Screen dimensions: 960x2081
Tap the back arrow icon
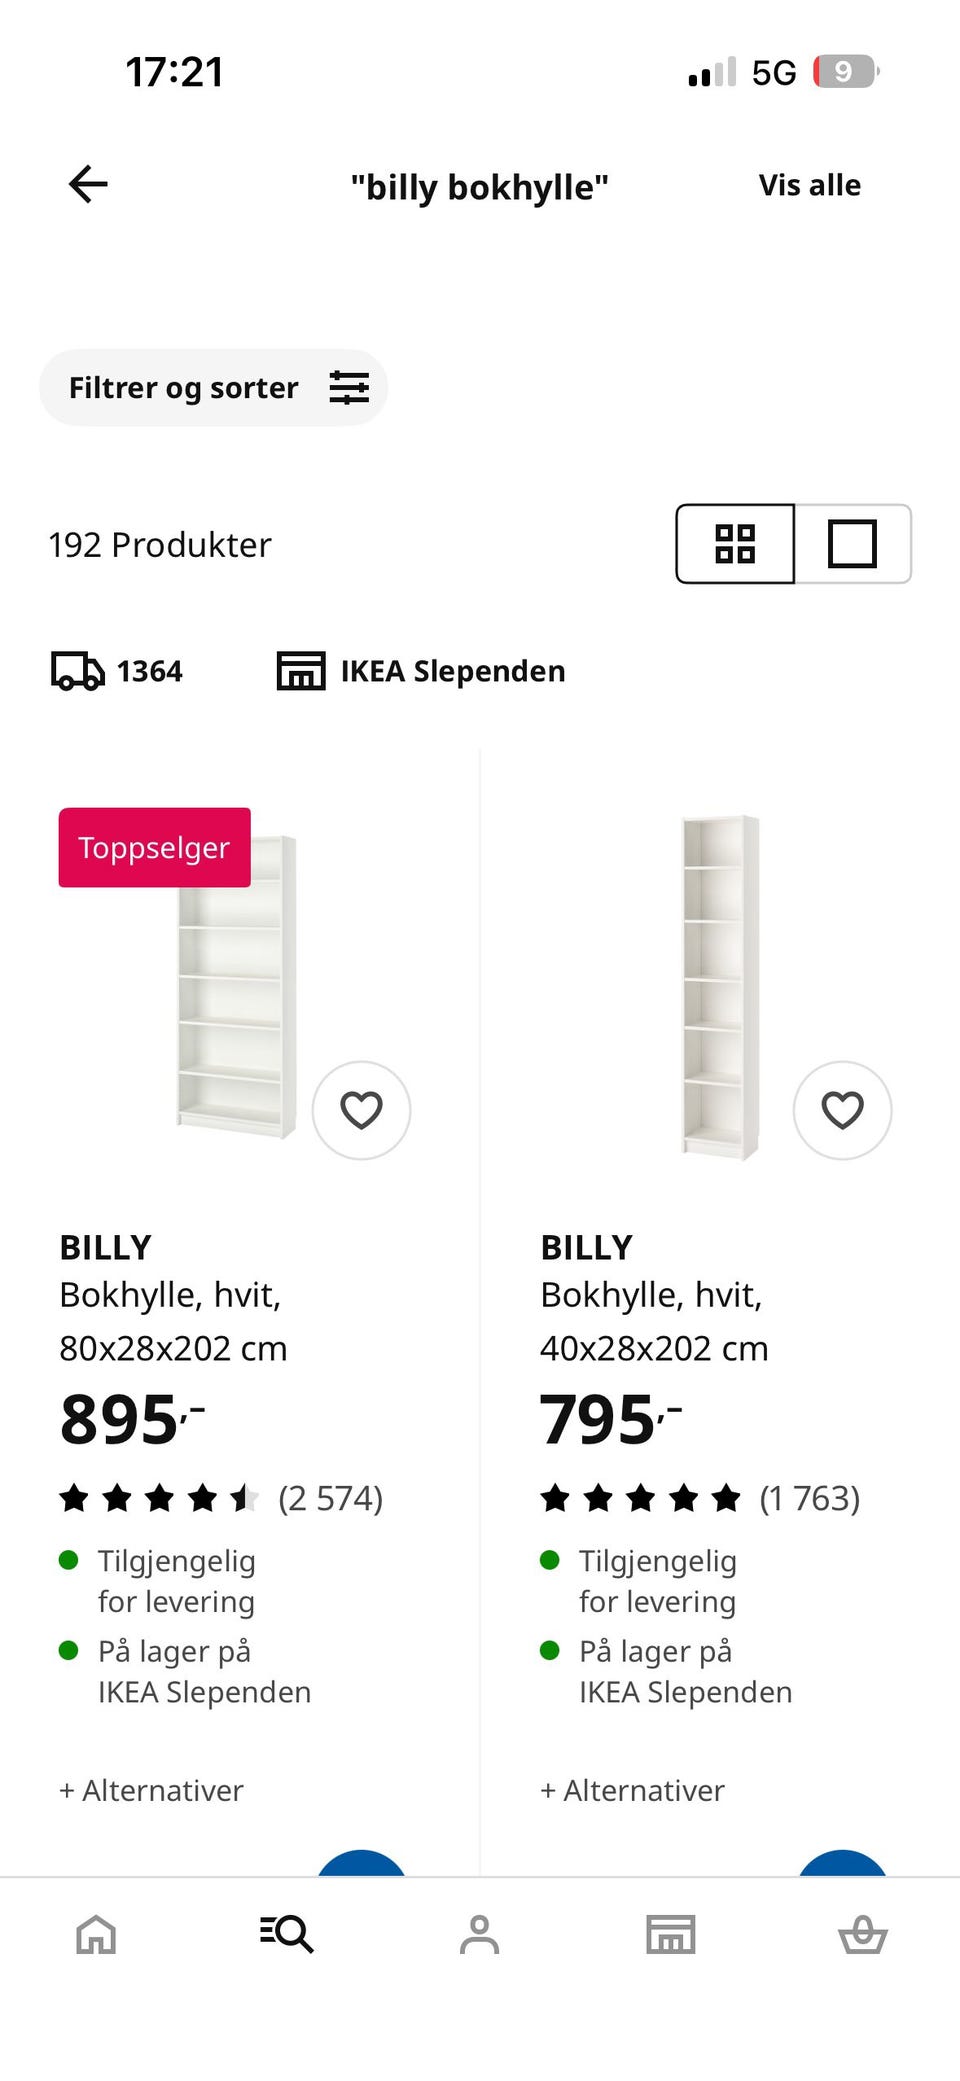pos(88,184)
